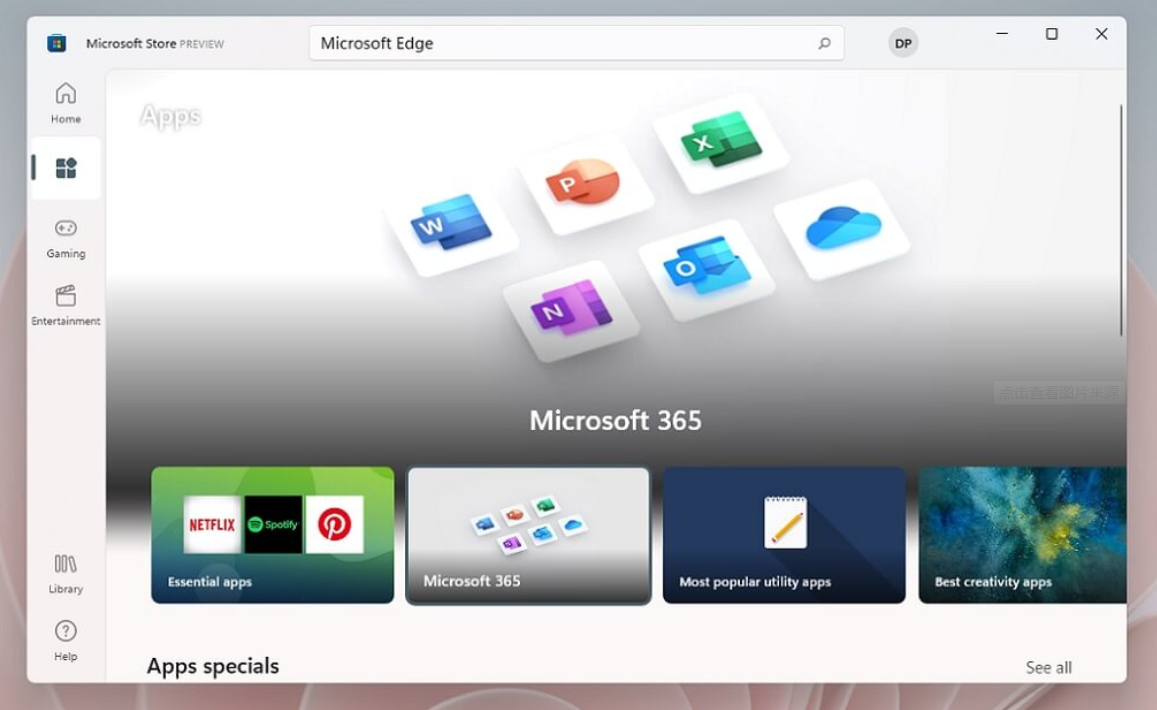Select the Apps sidebar icon

pyautogui.click(x=66, y=168)
